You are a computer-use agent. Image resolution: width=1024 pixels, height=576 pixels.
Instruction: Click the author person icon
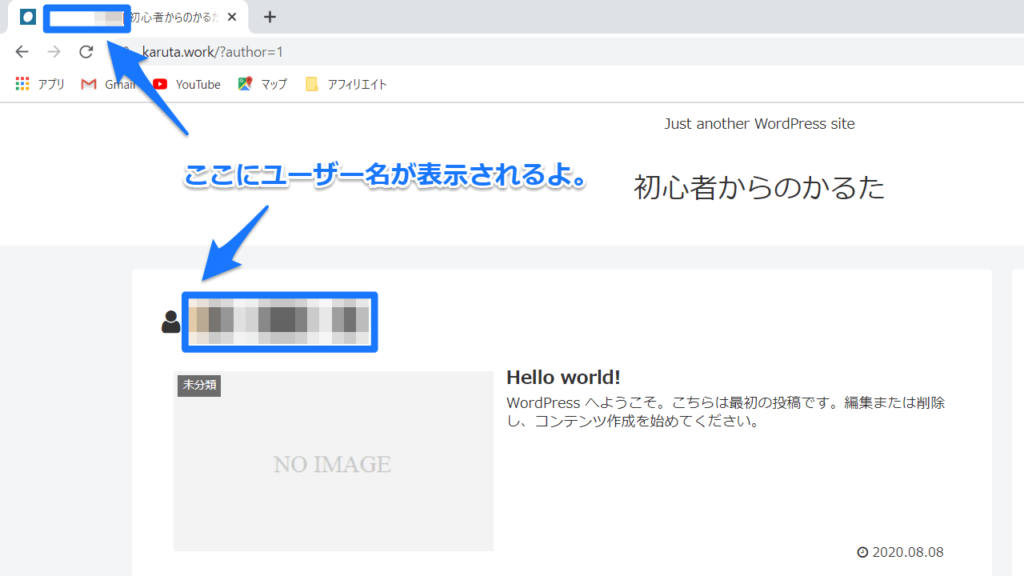[170, 321]
